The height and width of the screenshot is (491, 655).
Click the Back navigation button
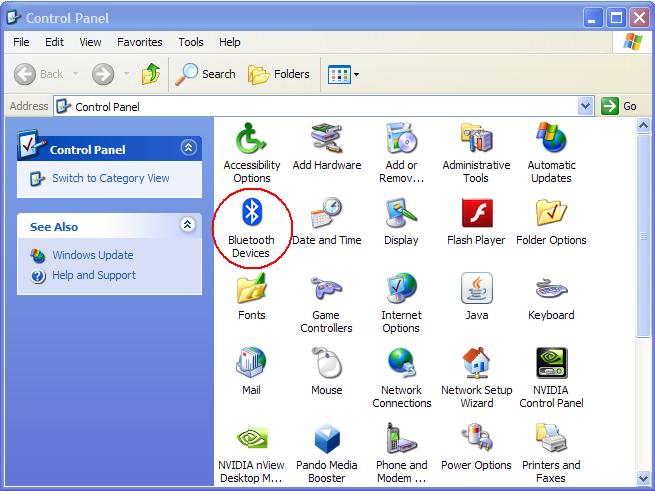(x=39, y=74)
